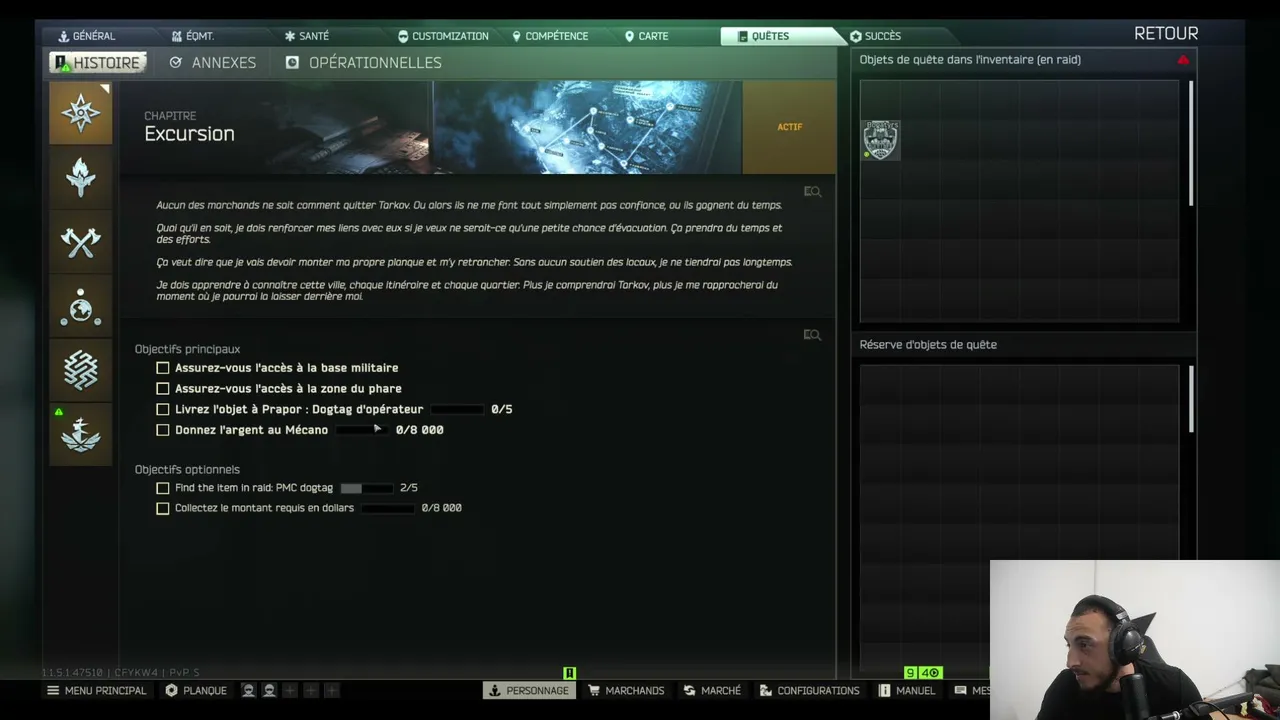Tick 'Donnez l'argent au Mécano' checkbox
The height and width of the screenshot is (720, 1280).
(x=163, y=430)
